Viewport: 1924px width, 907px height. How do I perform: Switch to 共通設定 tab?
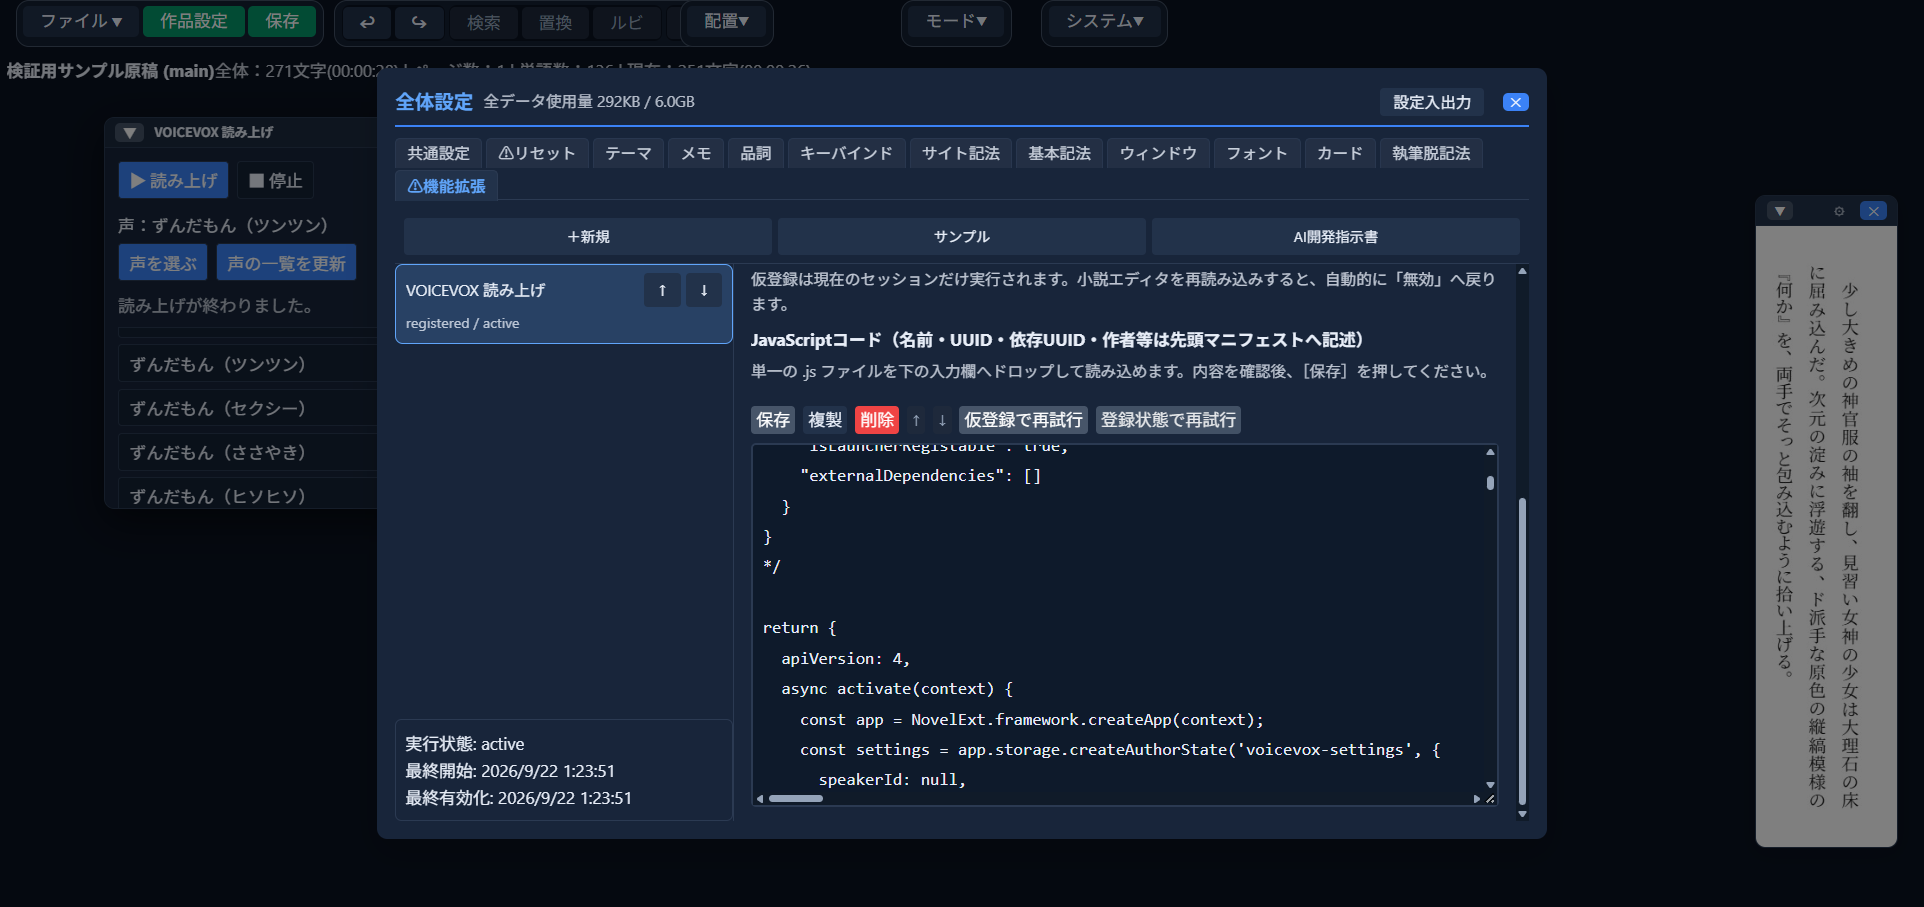click(x=438, y=153)
